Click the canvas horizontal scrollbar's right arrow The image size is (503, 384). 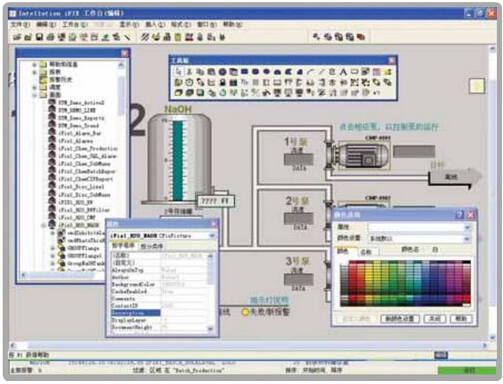click(x=485, y=345)
